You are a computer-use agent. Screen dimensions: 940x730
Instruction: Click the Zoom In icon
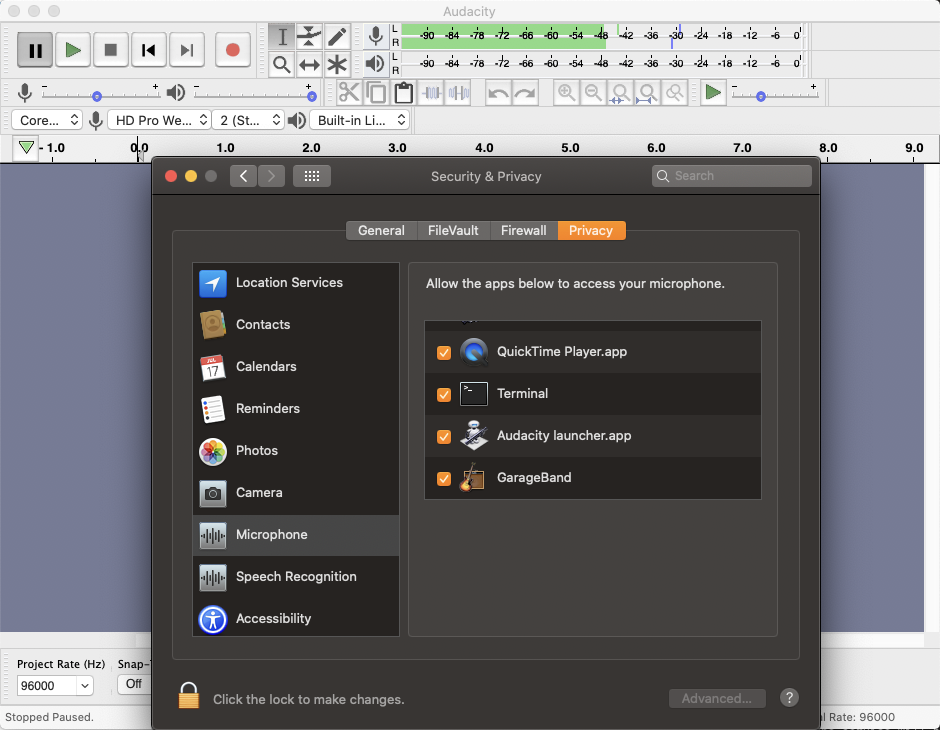click(x=566, y=93)
